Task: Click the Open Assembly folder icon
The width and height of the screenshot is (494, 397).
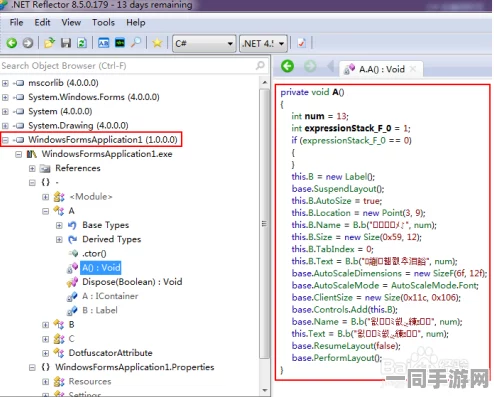Action: [49, 43]
